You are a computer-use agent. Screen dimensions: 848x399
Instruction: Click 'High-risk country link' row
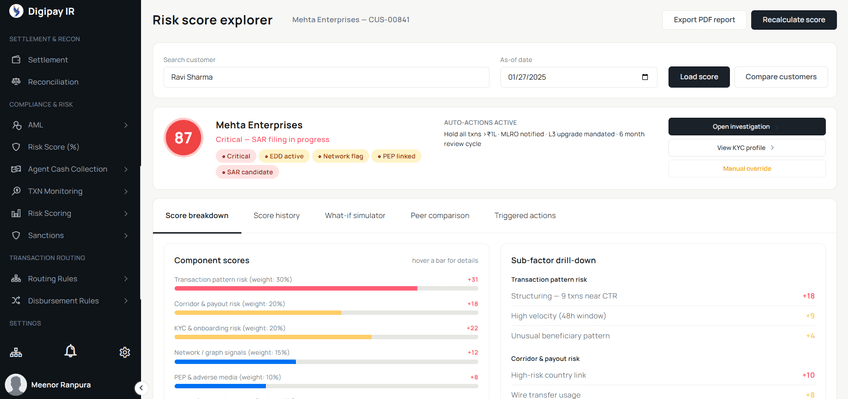click(x=662, y=375)
